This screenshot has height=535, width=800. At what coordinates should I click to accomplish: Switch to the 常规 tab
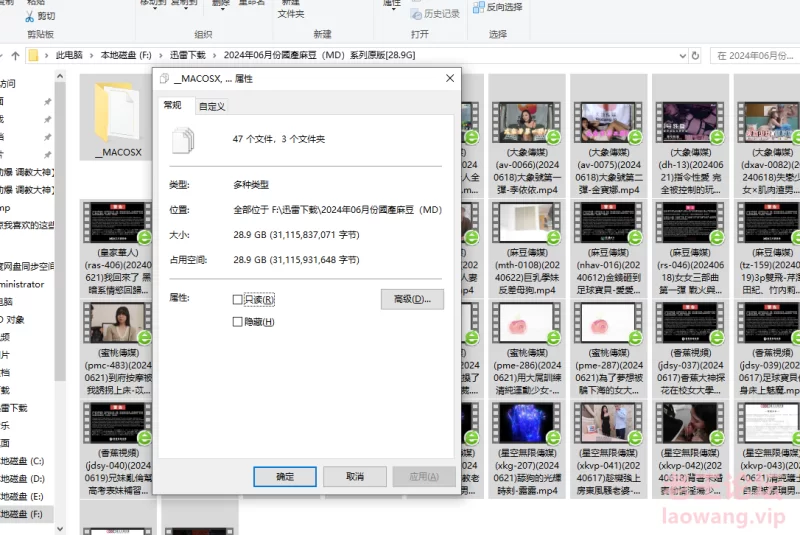point(172,105)
